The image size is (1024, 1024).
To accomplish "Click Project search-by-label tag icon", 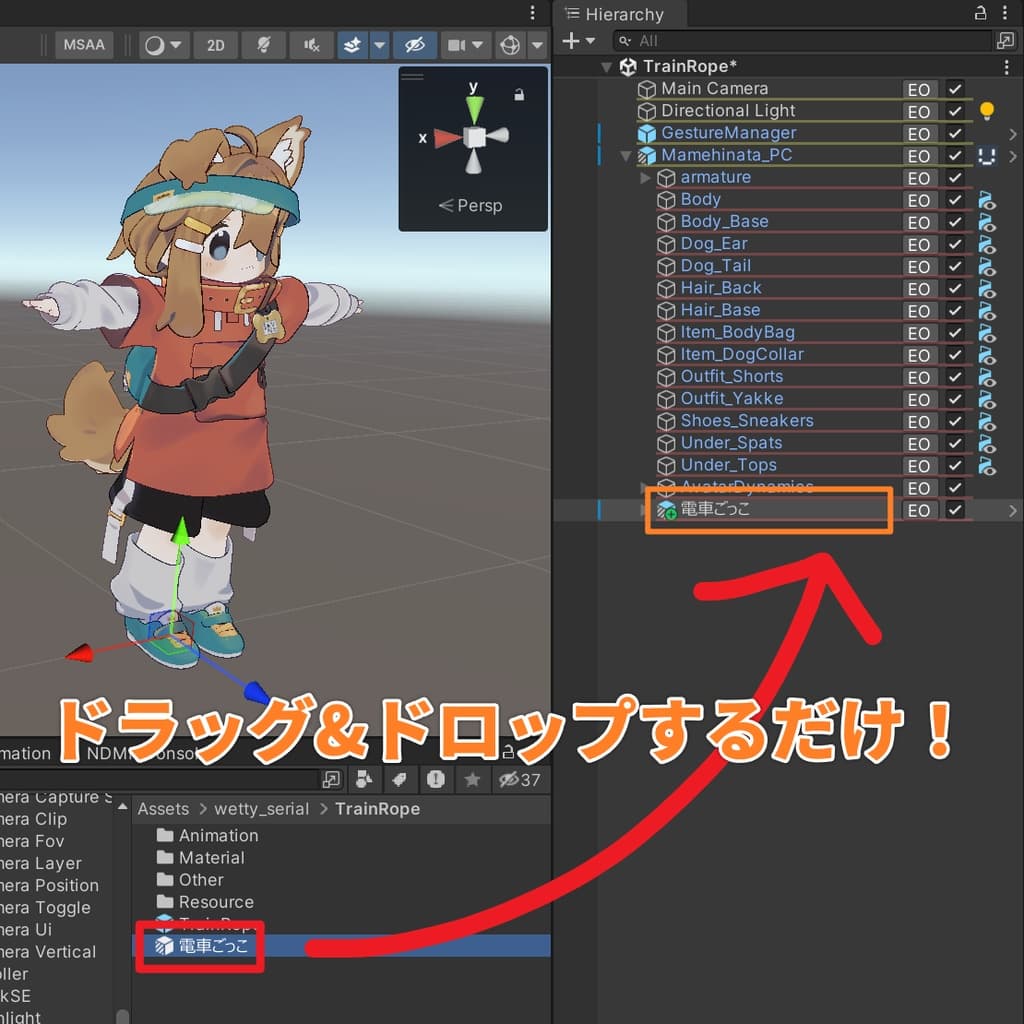I will click(x=400, y=779).
